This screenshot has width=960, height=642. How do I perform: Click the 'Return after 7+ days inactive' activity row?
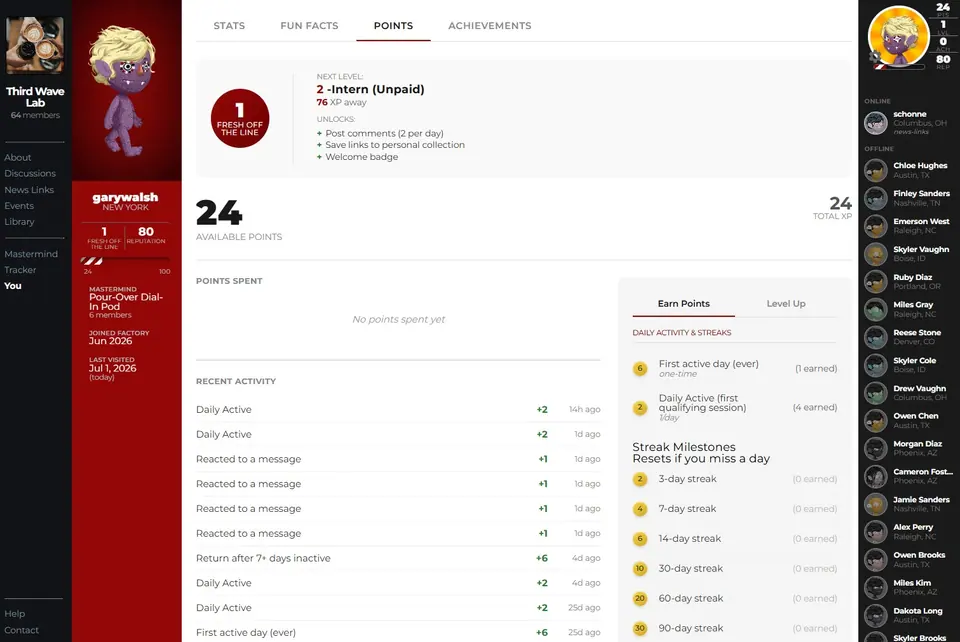point(398,558)
